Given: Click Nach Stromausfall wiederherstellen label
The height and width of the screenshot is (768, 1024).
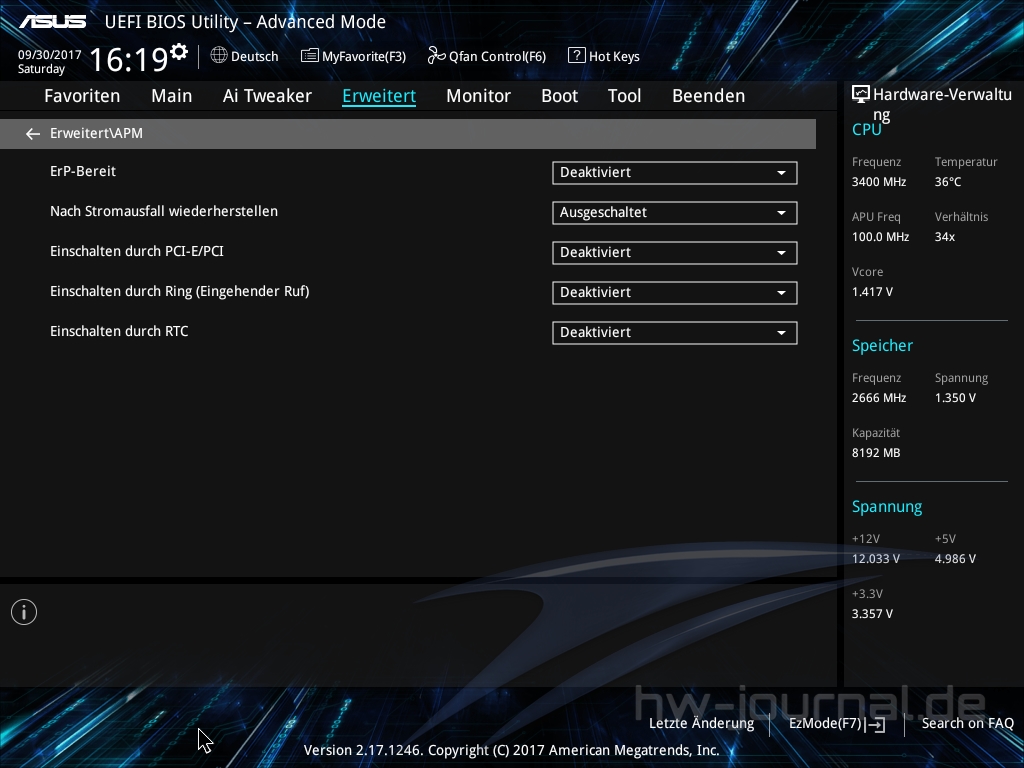Looking at the screenshot, I should pyautogui.click(x=164, y=211).
